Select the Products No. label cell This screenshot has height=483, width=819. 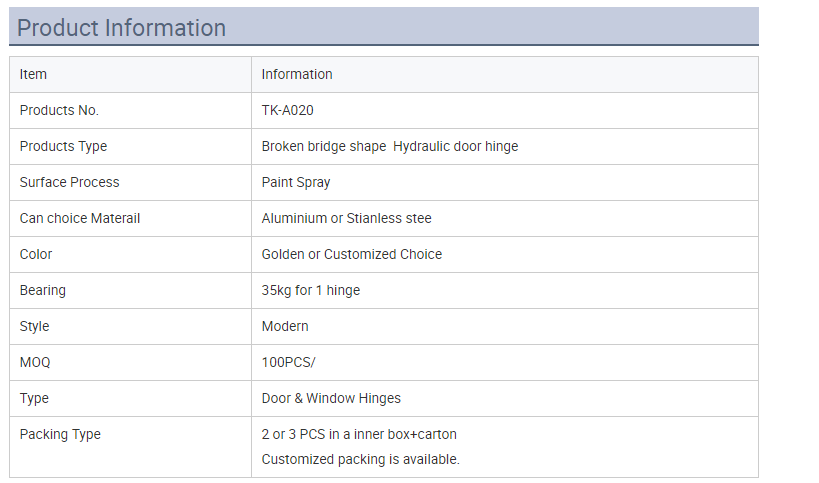[59, 110]
